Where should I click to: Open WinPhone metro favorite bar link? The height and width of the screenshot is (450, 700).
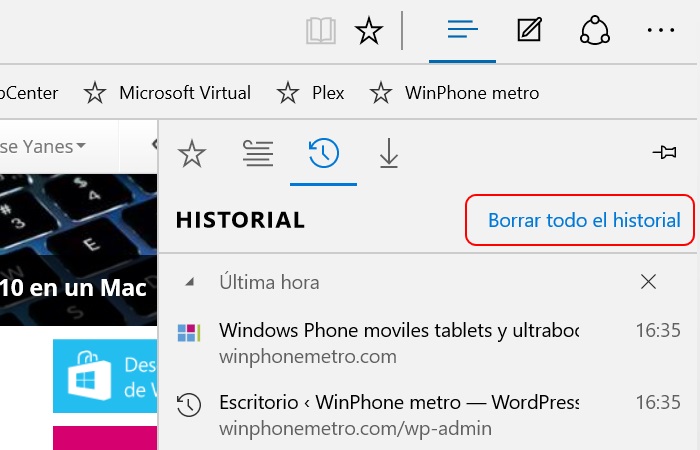[454, 93]
